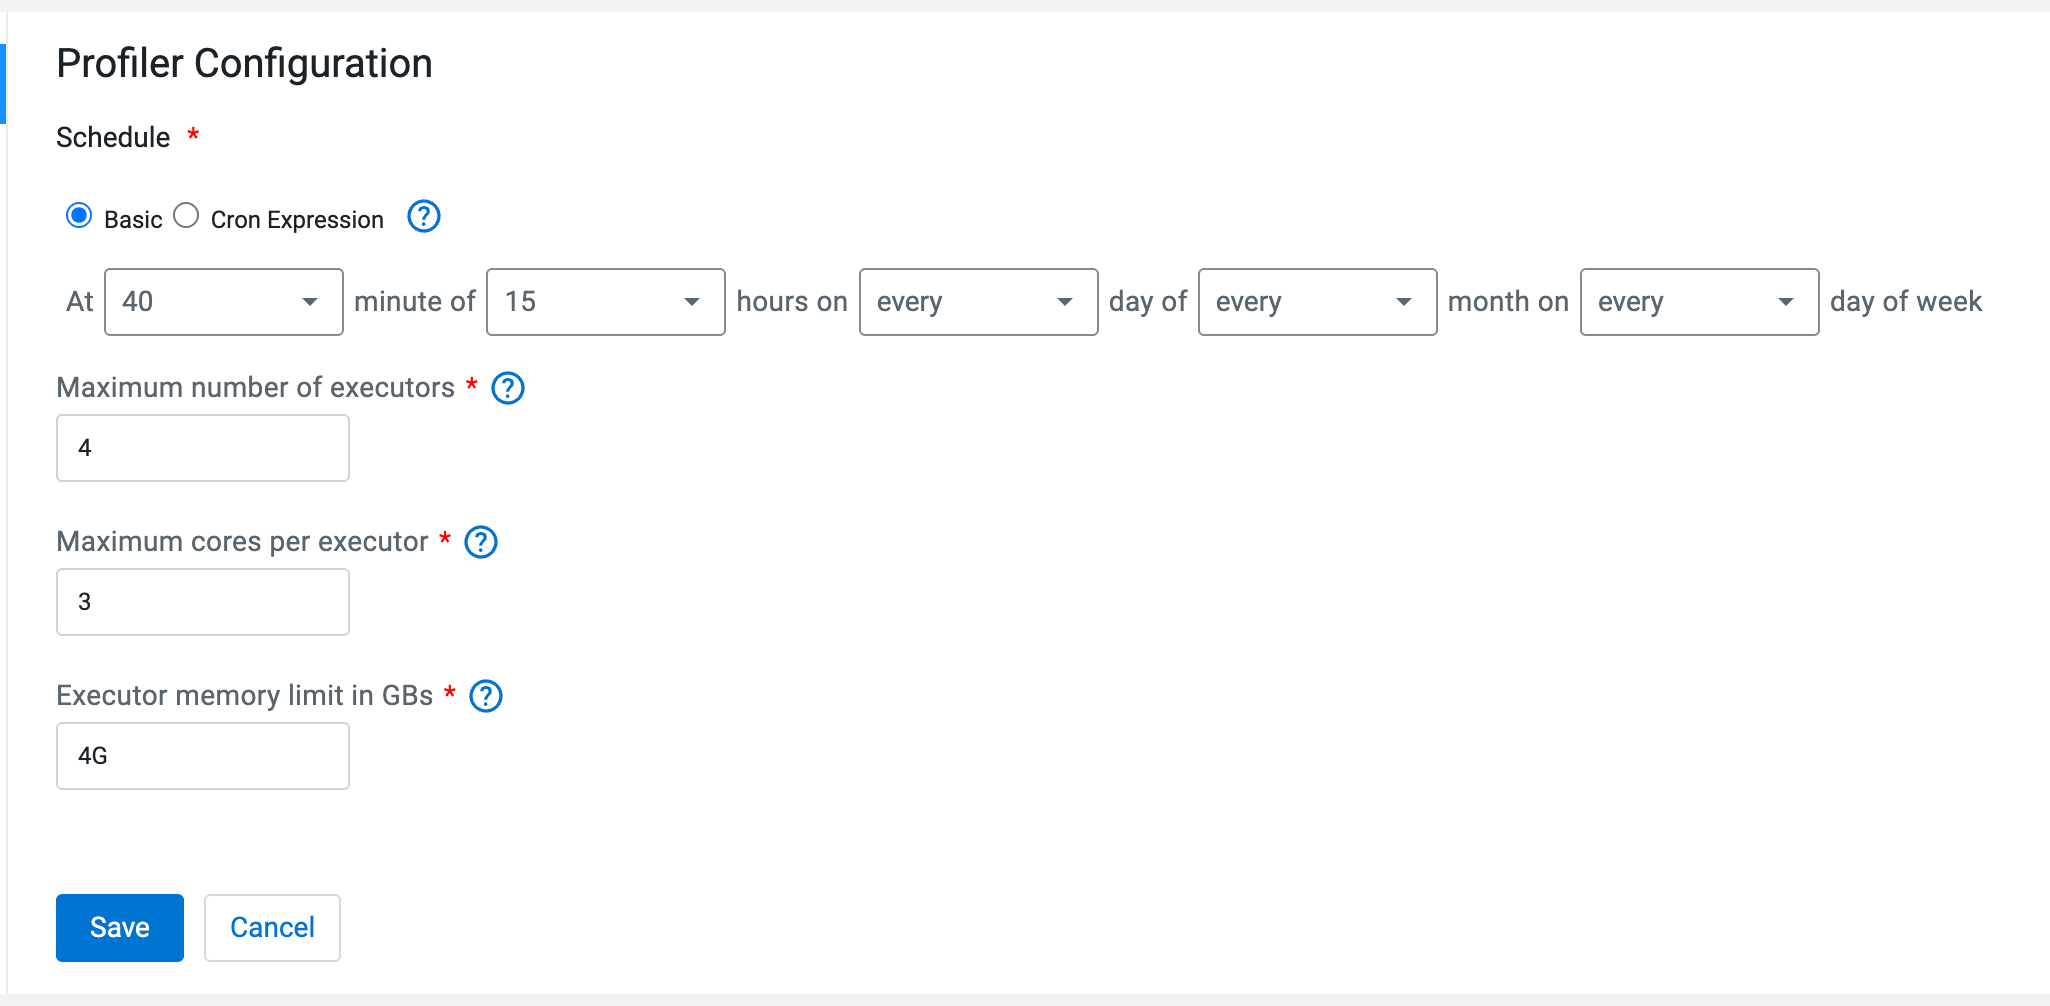2050x1006 pixels.
Task: Expand the month selection dropdown
Action: pyautogui.click(x=1317, y=302)
